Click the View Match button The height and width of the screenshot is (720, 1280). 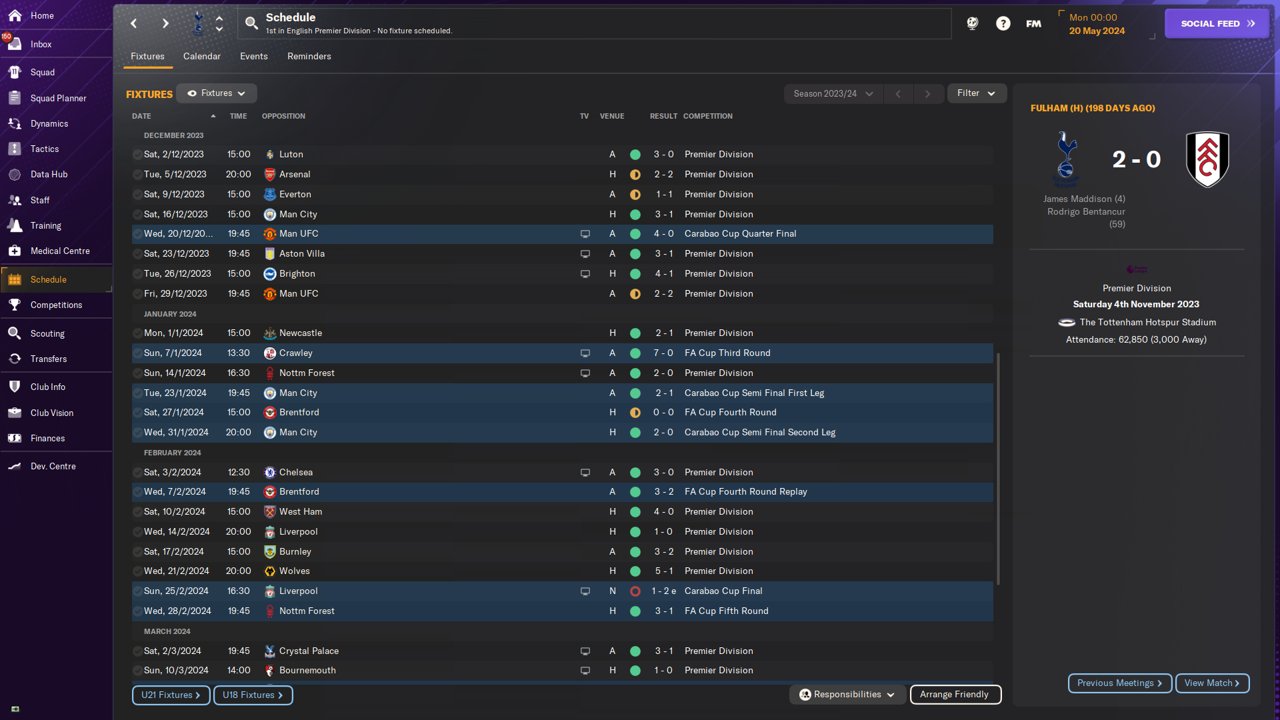click(x=1212, y=683)
